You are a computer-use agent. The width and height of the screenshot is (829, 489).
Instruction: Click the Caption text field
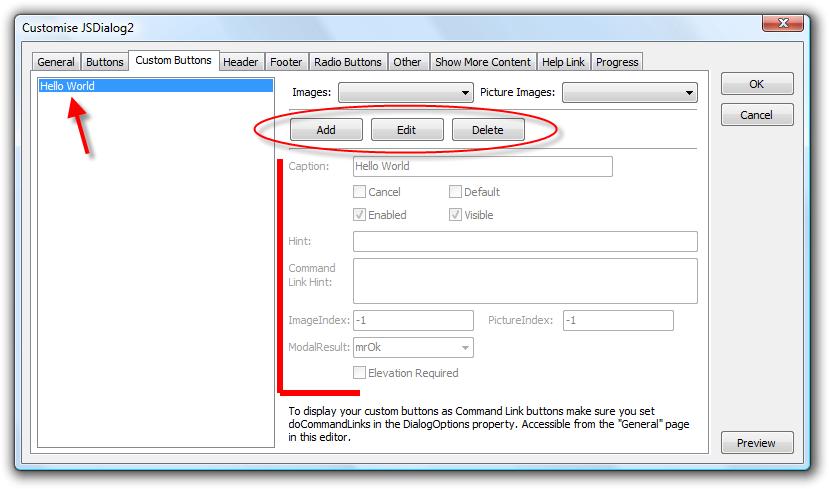tap(483, 167)
